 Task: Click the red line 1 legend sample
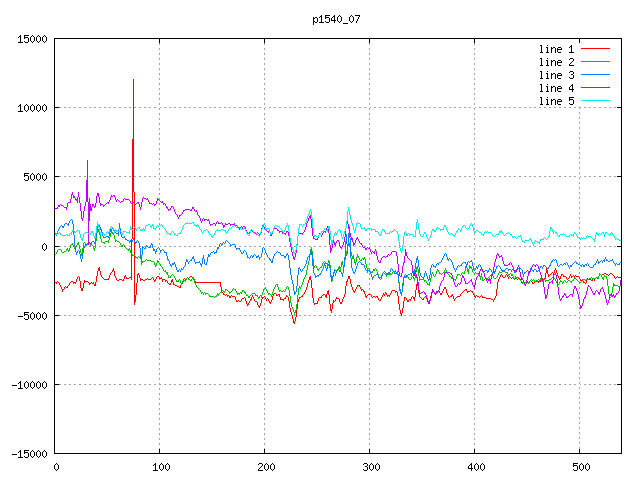(x=595, y=49)
